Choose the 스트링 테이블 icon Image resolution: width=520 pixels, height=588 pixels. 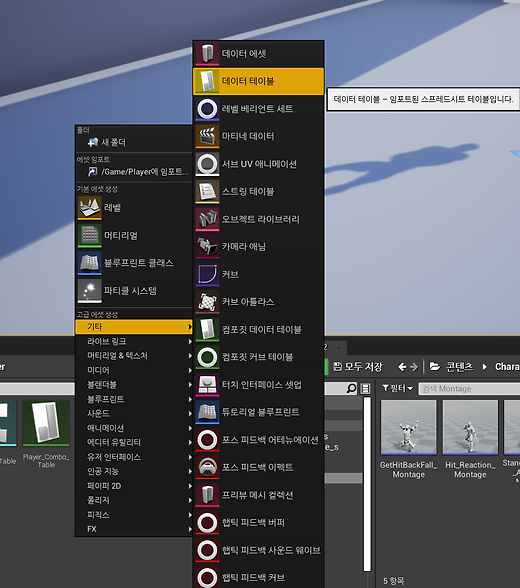(x=207, y=192)
